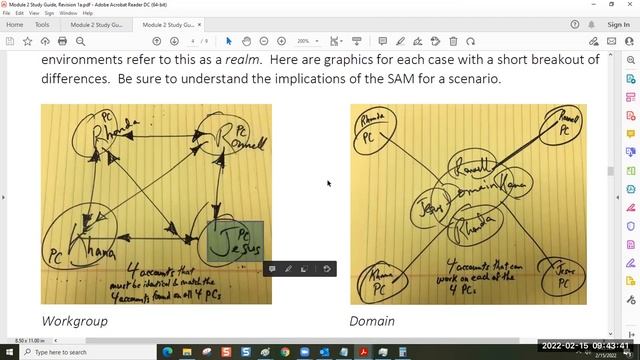Viewport: 640px width, 360px height.
Task: Open the green page layout tool in right pane
Action: 631,171
